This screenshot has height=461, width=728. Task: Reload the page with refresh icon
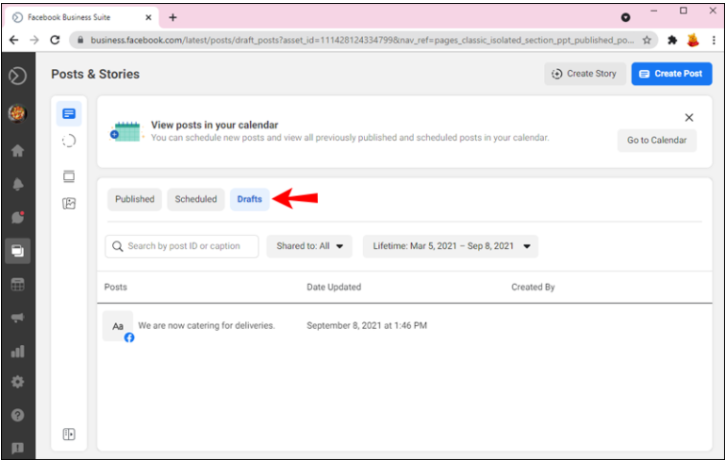(55, 40)
